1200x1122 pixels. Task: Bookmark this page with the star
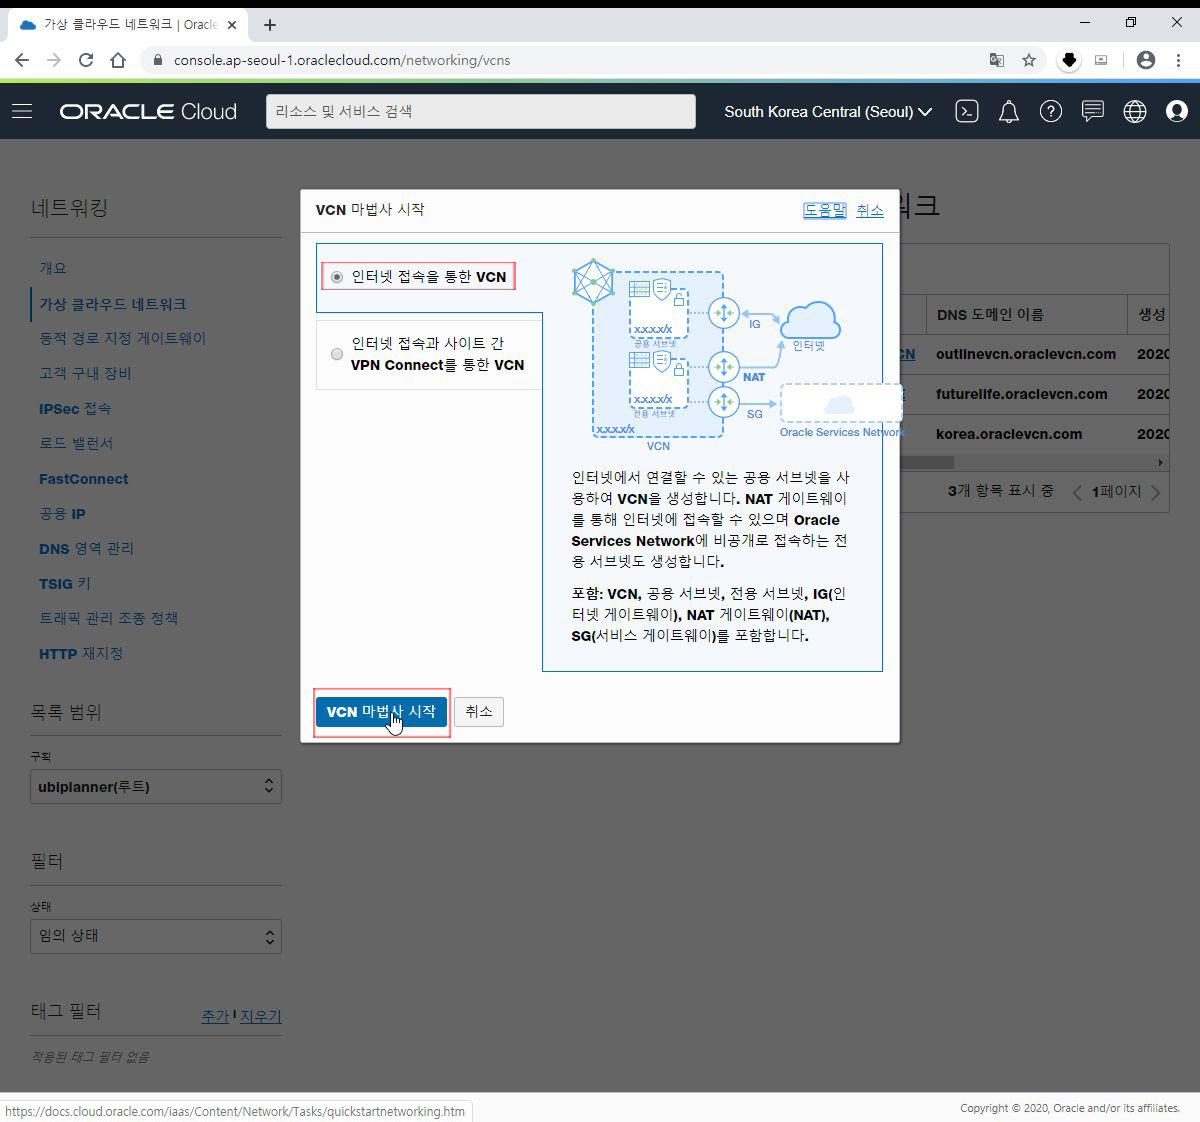(1029, 60)
